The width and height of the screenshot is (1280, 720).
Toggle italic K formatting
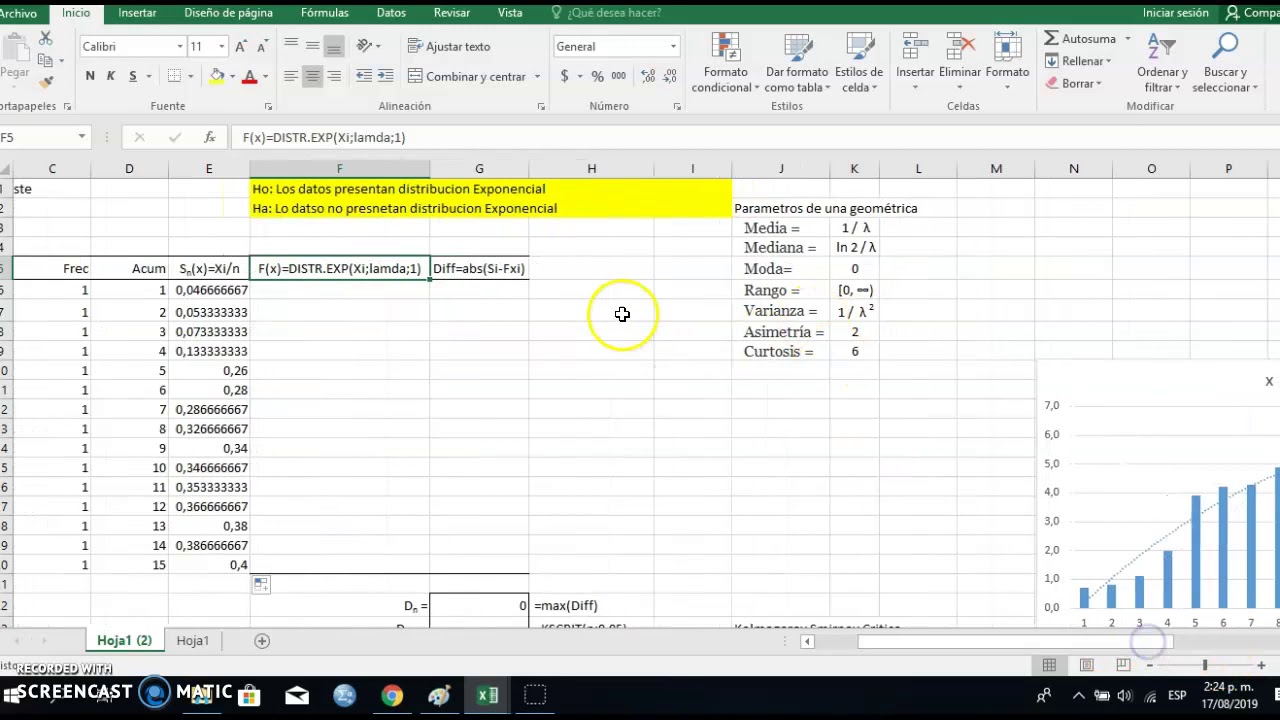coord(111,76)
